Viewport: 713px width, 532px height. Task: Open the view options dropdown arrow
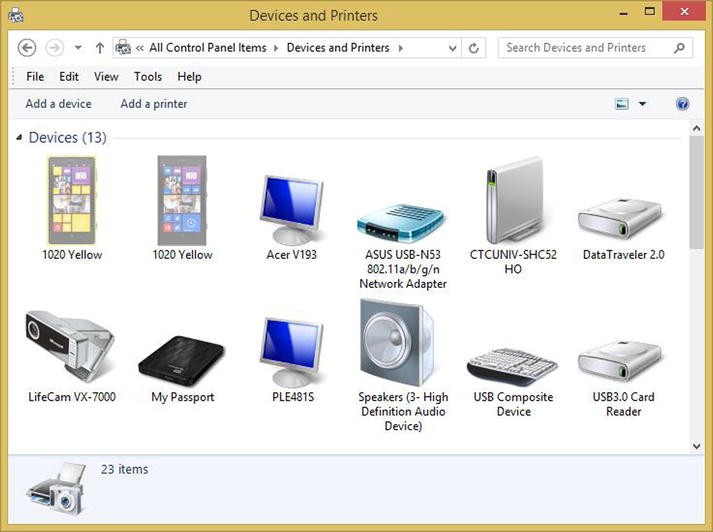(x=643, y=104)
